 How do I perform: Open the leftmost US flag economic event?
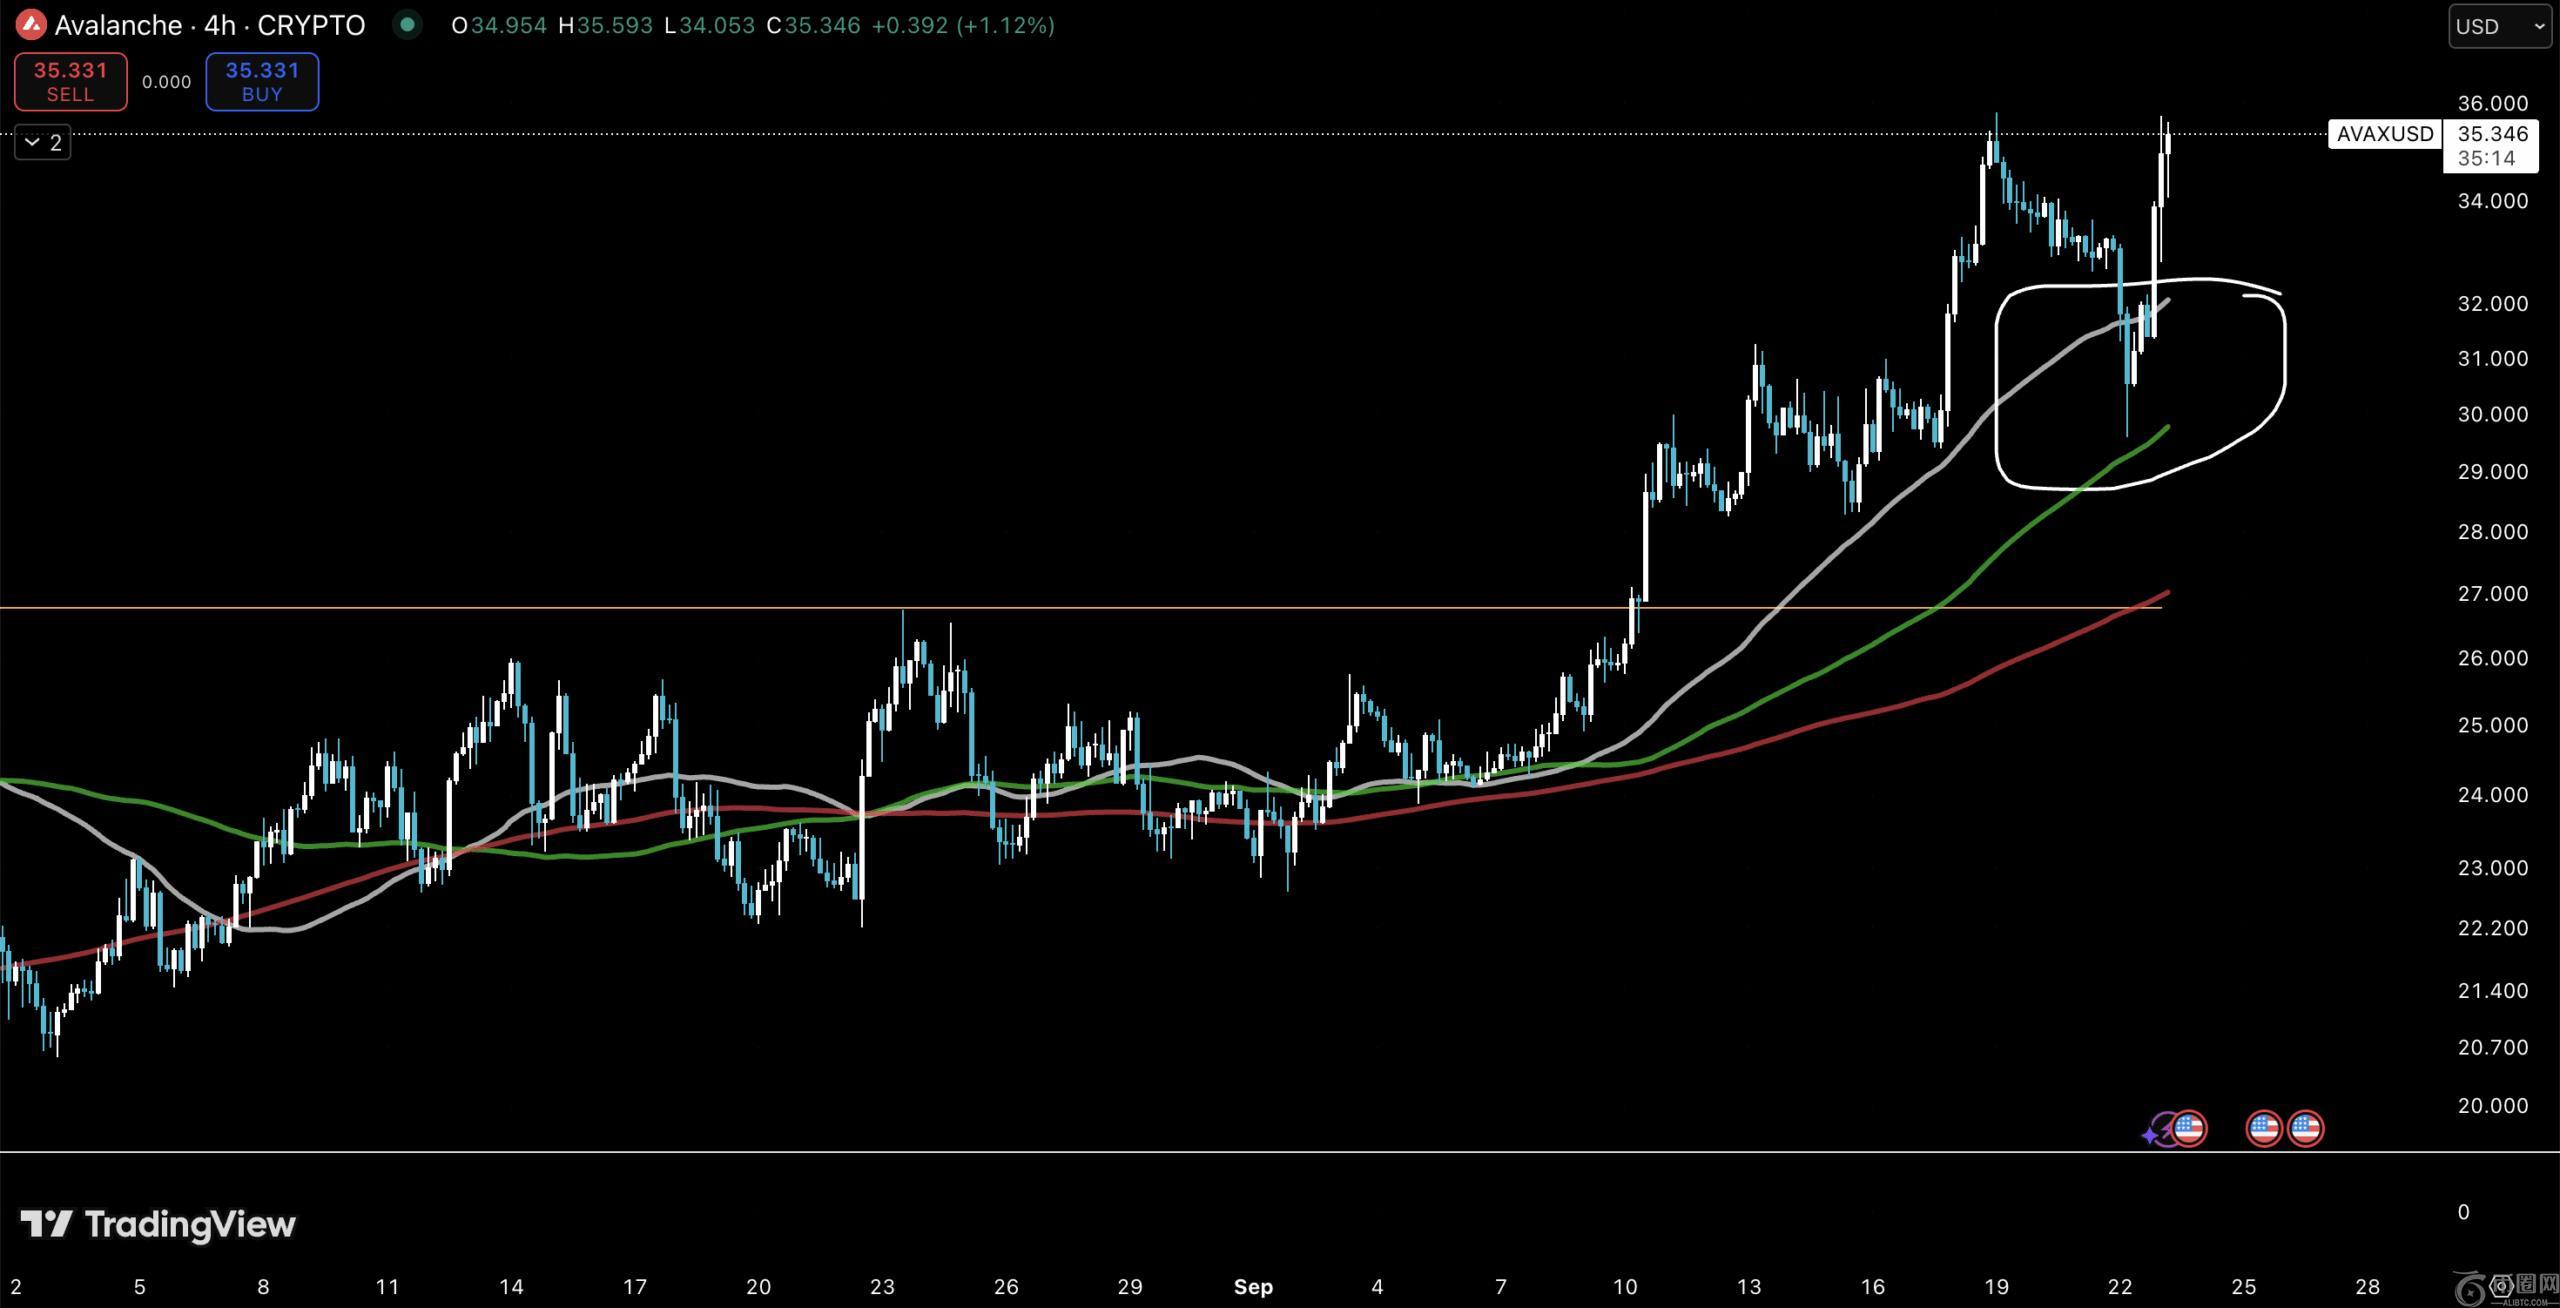point(2190,1129)
